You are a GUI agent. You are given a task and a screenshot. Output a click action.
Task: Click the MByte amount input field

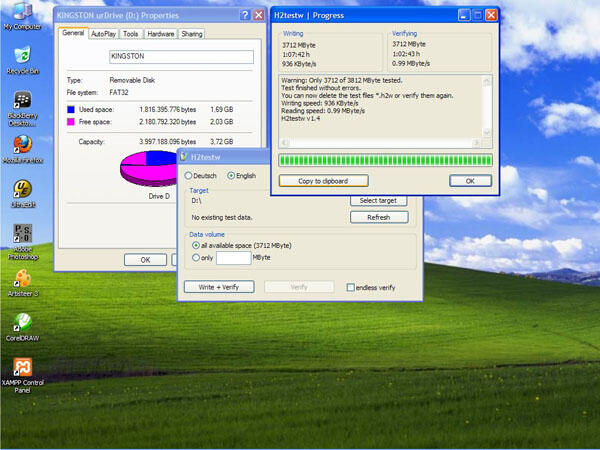pyautogui.click(x=233, y=258)
